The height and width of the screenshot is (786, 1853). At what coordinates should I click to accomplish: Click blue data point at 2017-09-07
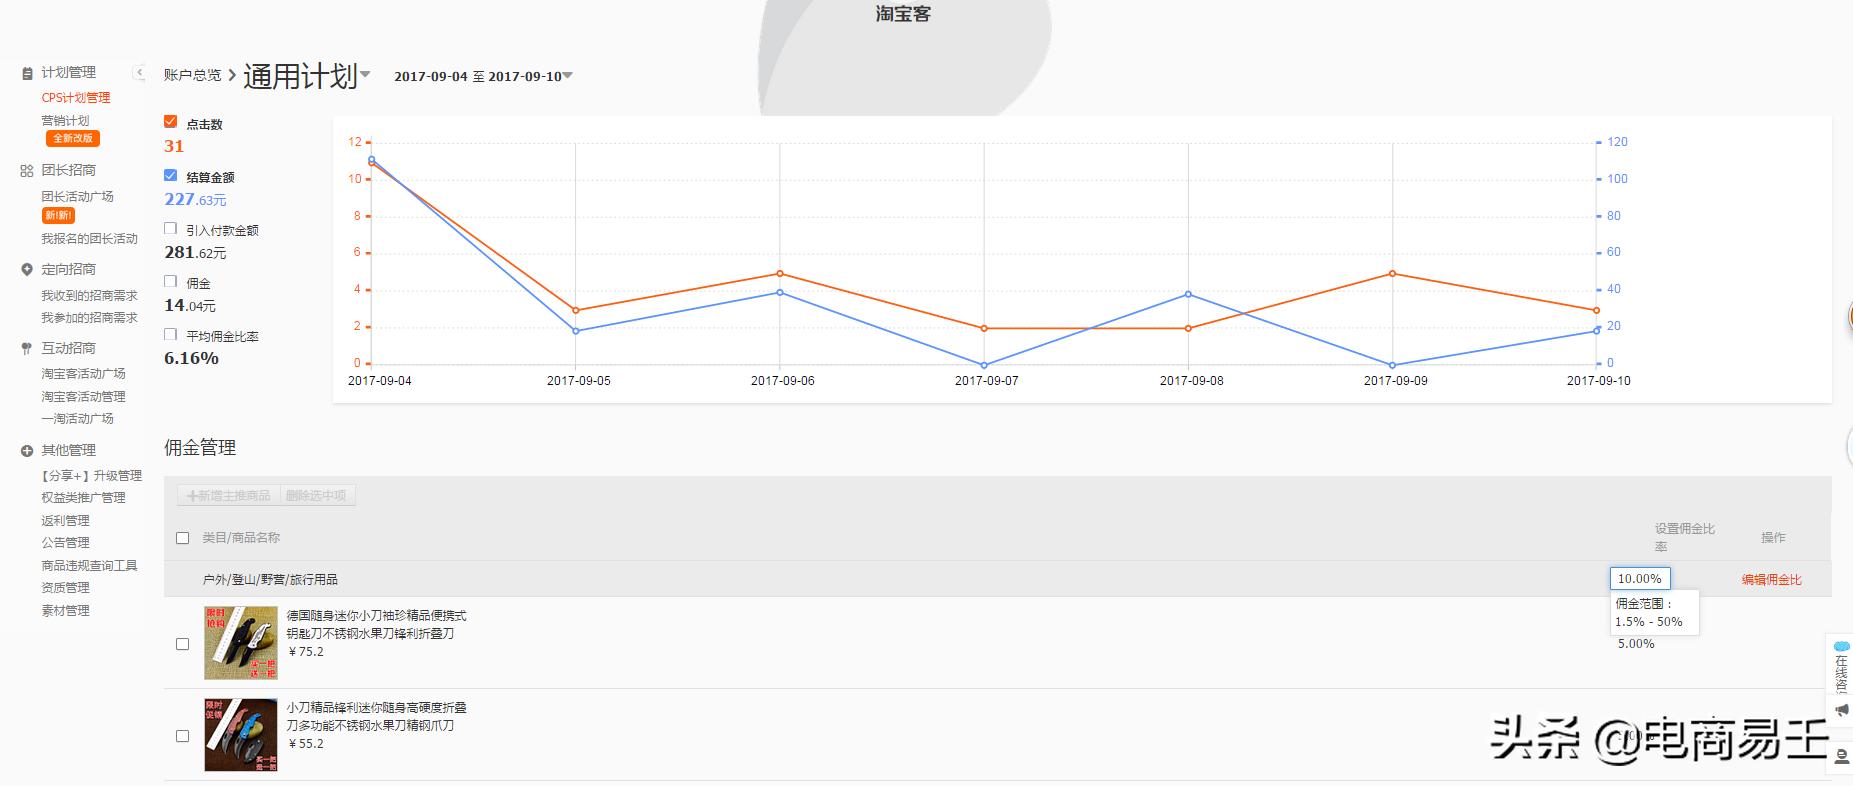984,366
